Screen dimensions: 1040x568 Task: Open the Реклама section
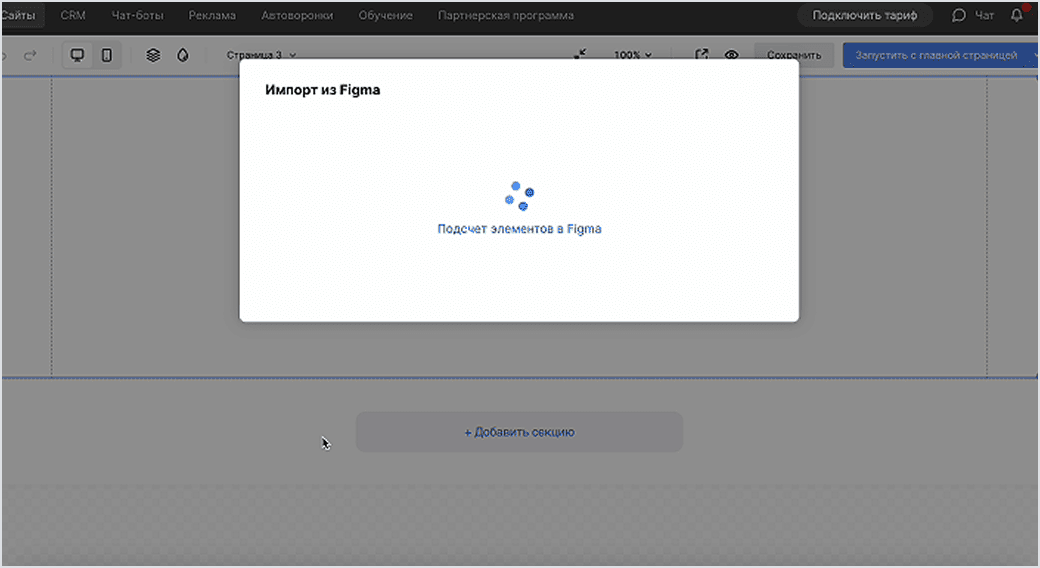pyautogui.click(x=212, y=15)
